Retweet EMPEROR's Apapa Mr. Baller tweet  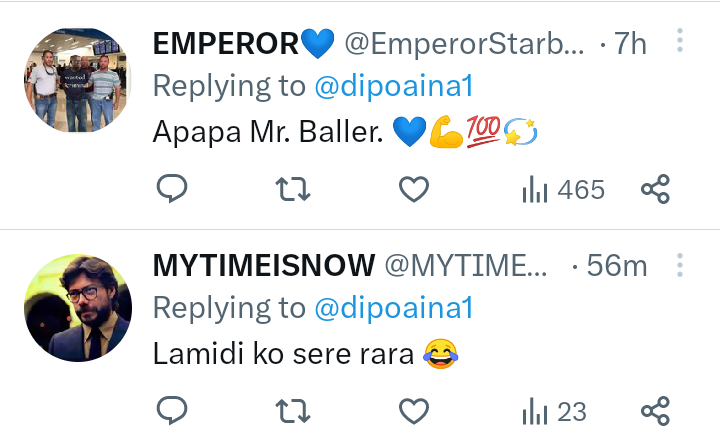point(293,189)
